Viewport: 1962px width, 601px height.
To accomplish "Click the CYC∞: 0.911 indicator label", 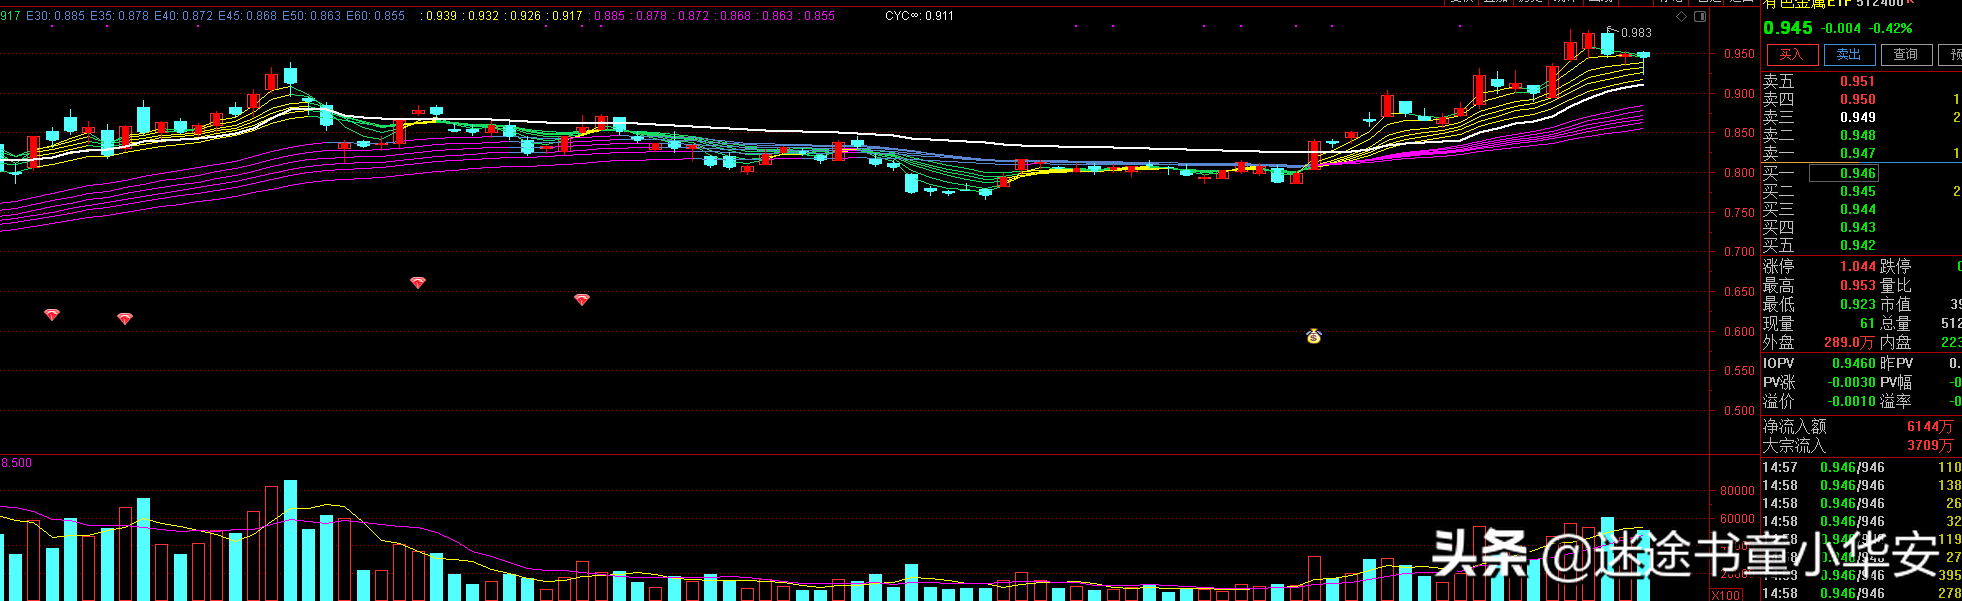I will 919,16.
